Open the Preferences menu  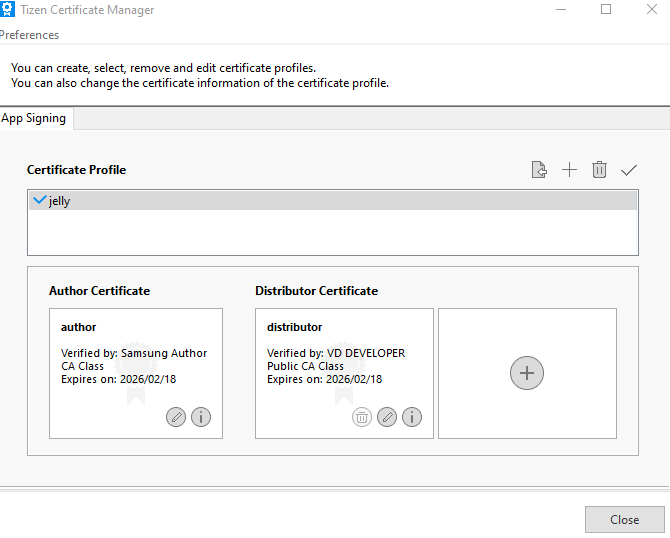tap(29, 35)
